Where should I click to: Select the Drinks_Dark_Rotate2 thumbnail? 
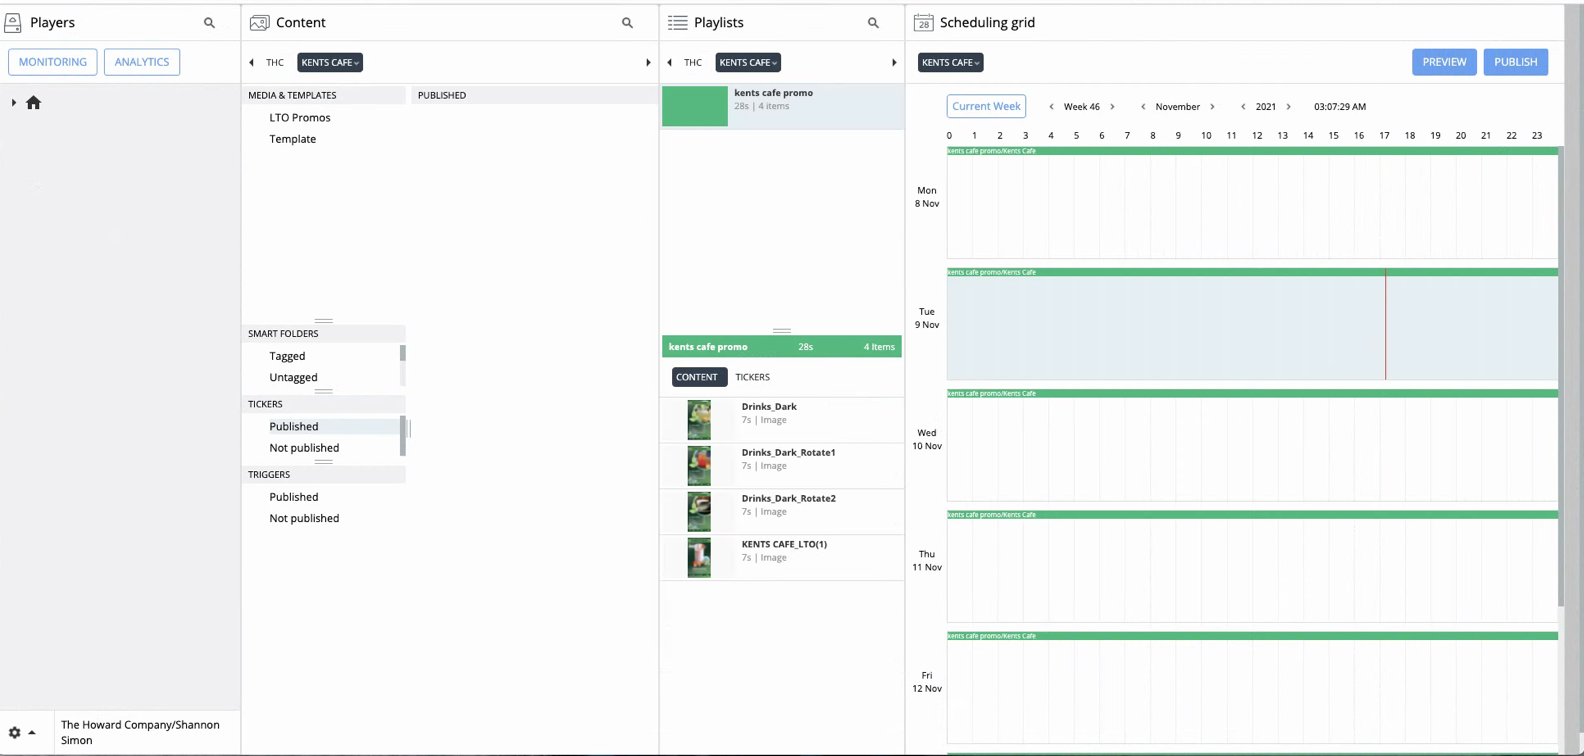(x=699, y=512)
